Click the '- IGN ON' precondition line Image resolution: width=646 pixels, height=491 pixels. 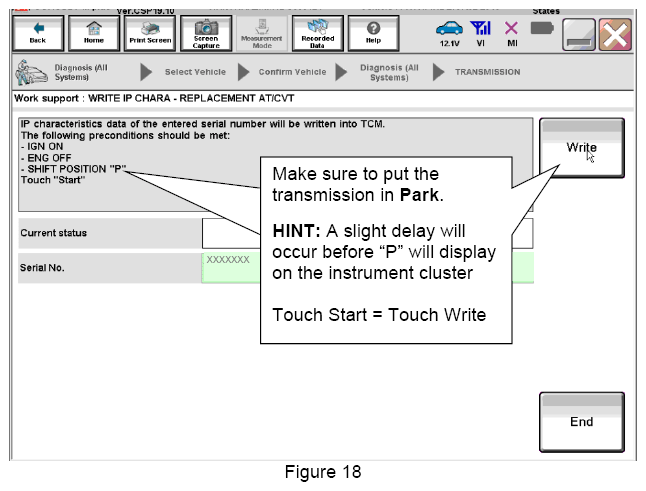[42, 147]
